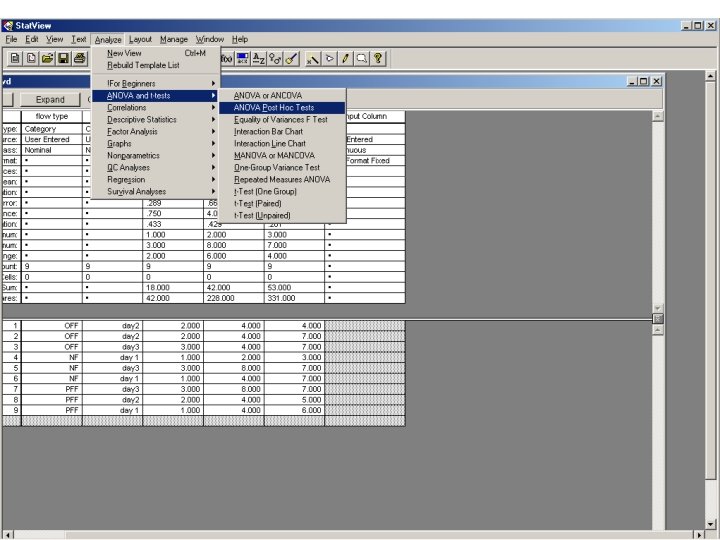The height and width of the screenshot is (540, 720).
Task: Expand the !For Beginners submenu
Action: [156, 84]
